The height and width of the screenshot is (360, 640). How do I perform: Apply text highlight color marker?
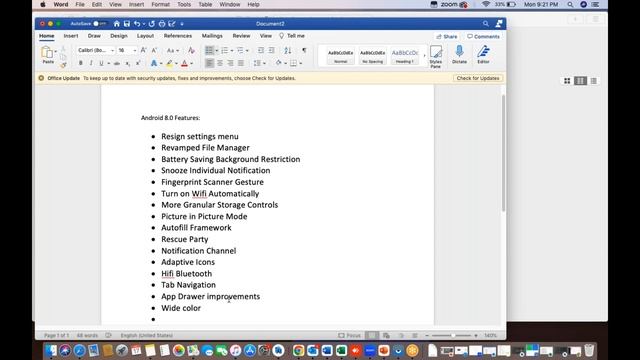pos(170,63)
